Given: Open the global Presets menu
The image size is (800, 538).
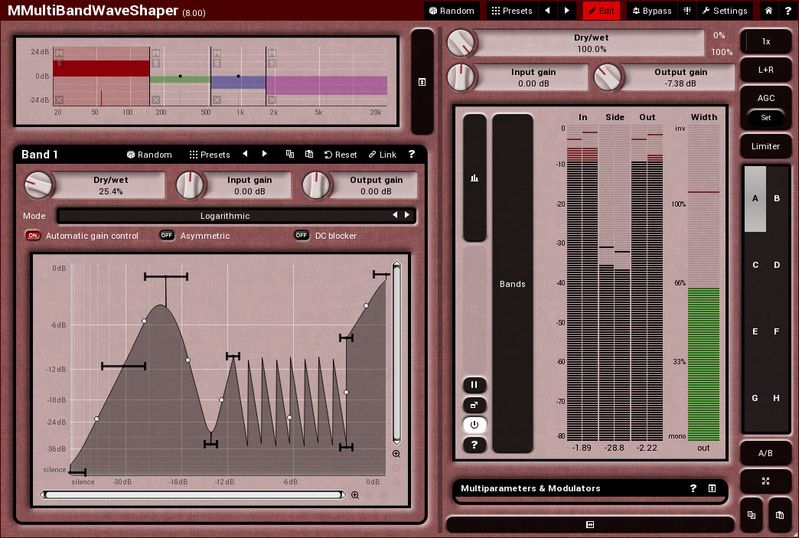Looking at the screenshot, I should click(512, 11).
